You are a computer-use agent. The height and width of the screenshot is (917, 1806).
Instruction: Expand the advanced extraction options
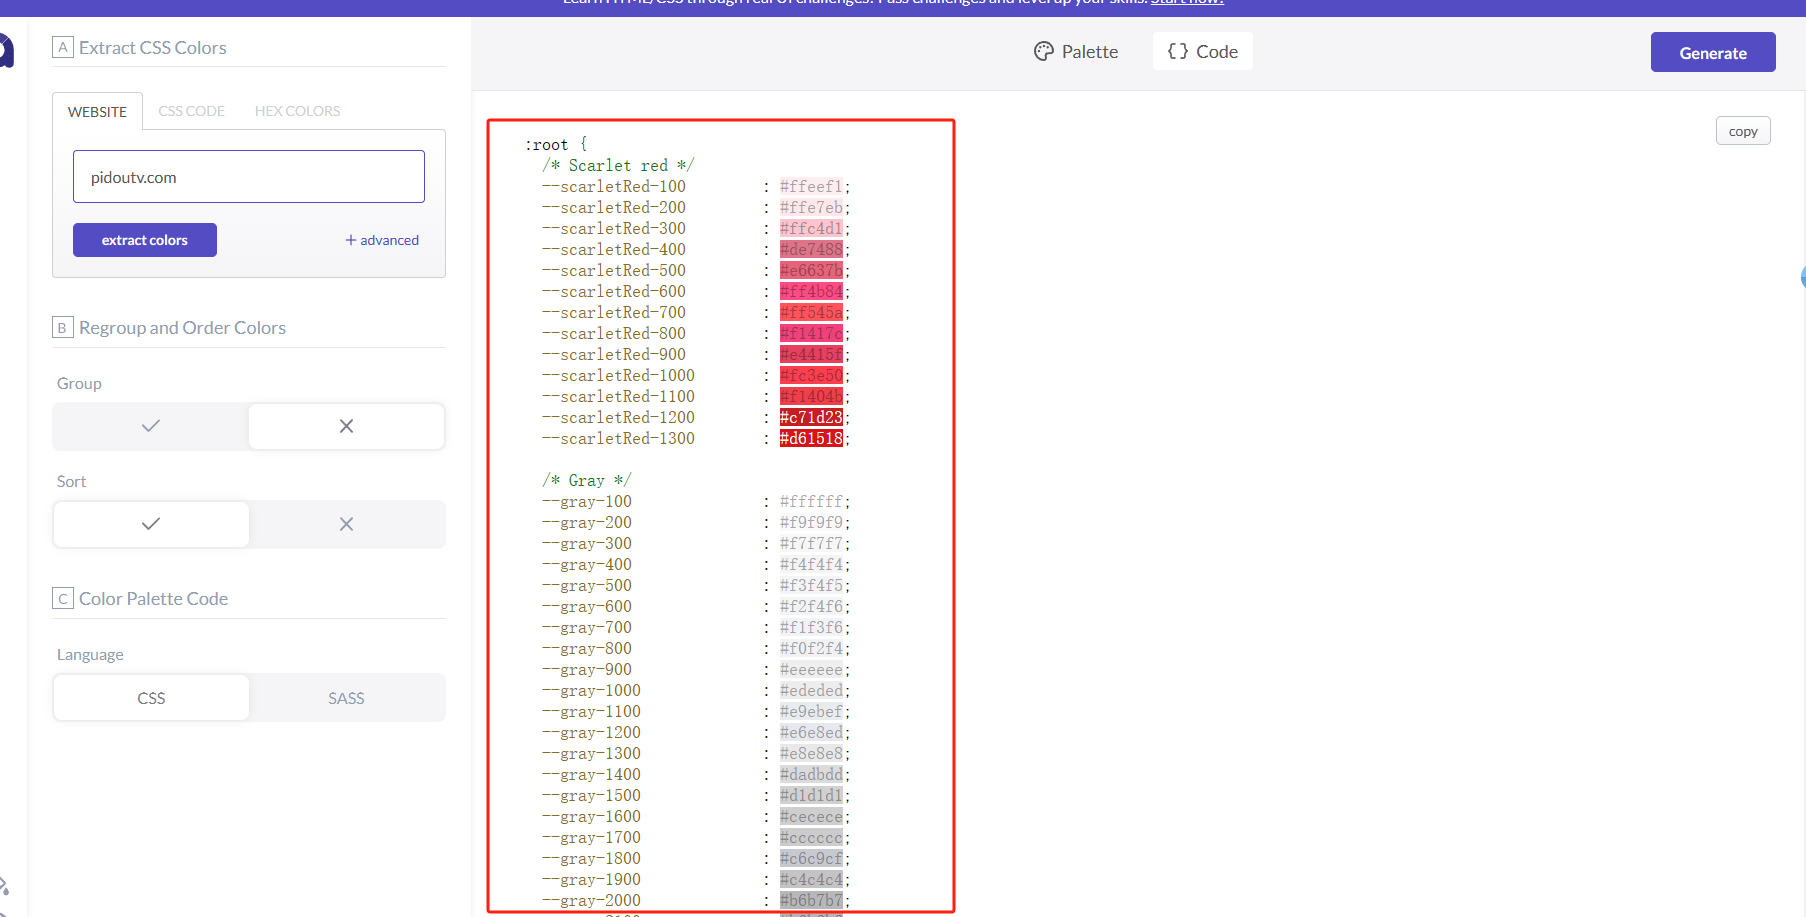coord(382,240)
